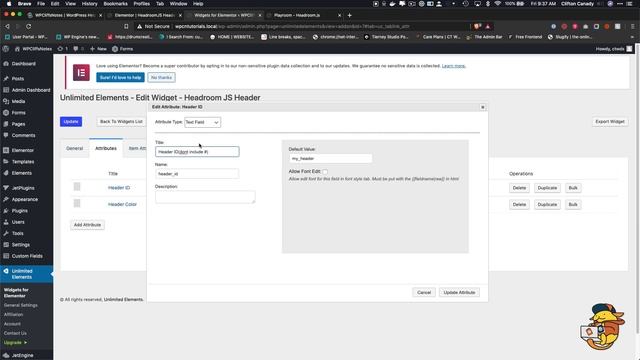Close the Edit Attribute dialog
640x360 pixels.
point(482,107)
